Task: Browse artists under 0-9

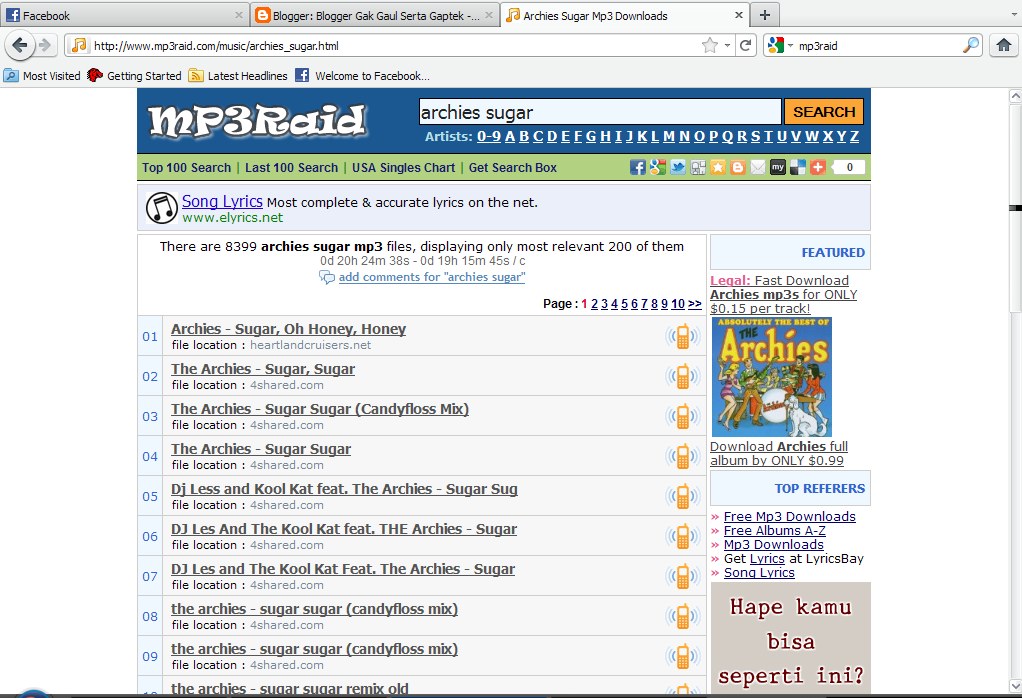Action: click(489, 136)
